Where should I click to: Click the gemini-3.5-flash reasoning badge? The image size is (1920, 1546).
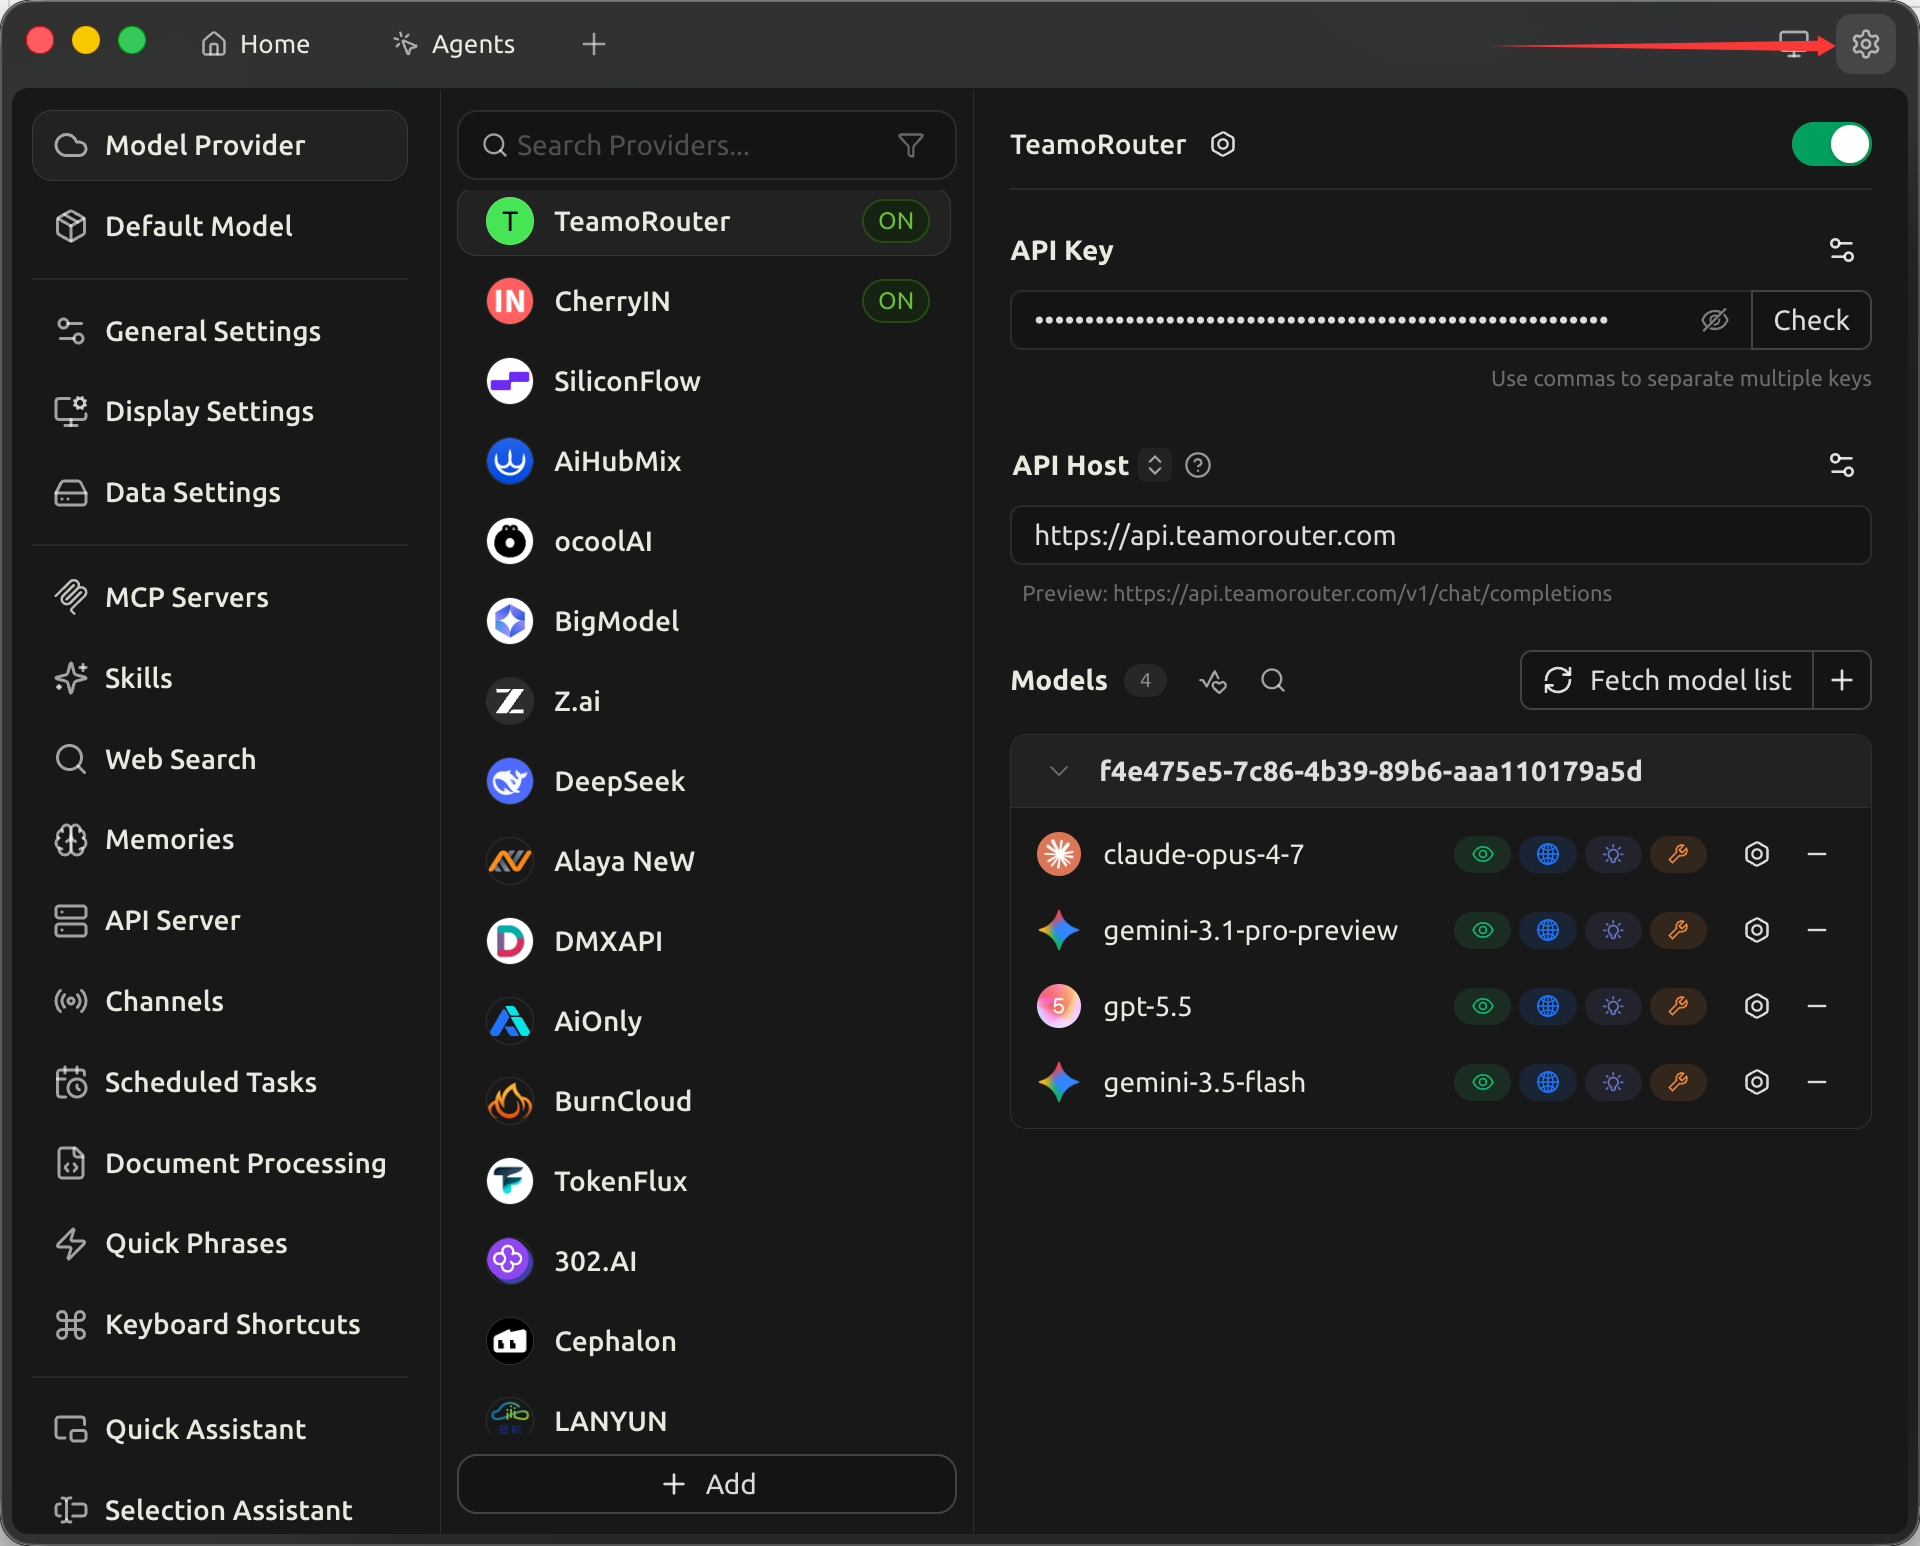pyautogui.click(x=1613, y=1082)
